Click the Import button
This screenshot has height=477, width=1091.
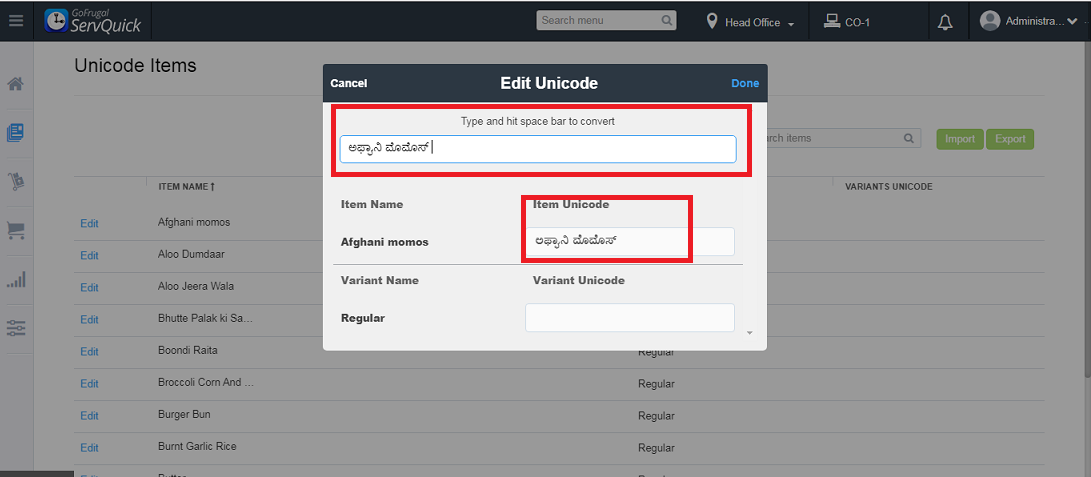[x=960, y=139]
